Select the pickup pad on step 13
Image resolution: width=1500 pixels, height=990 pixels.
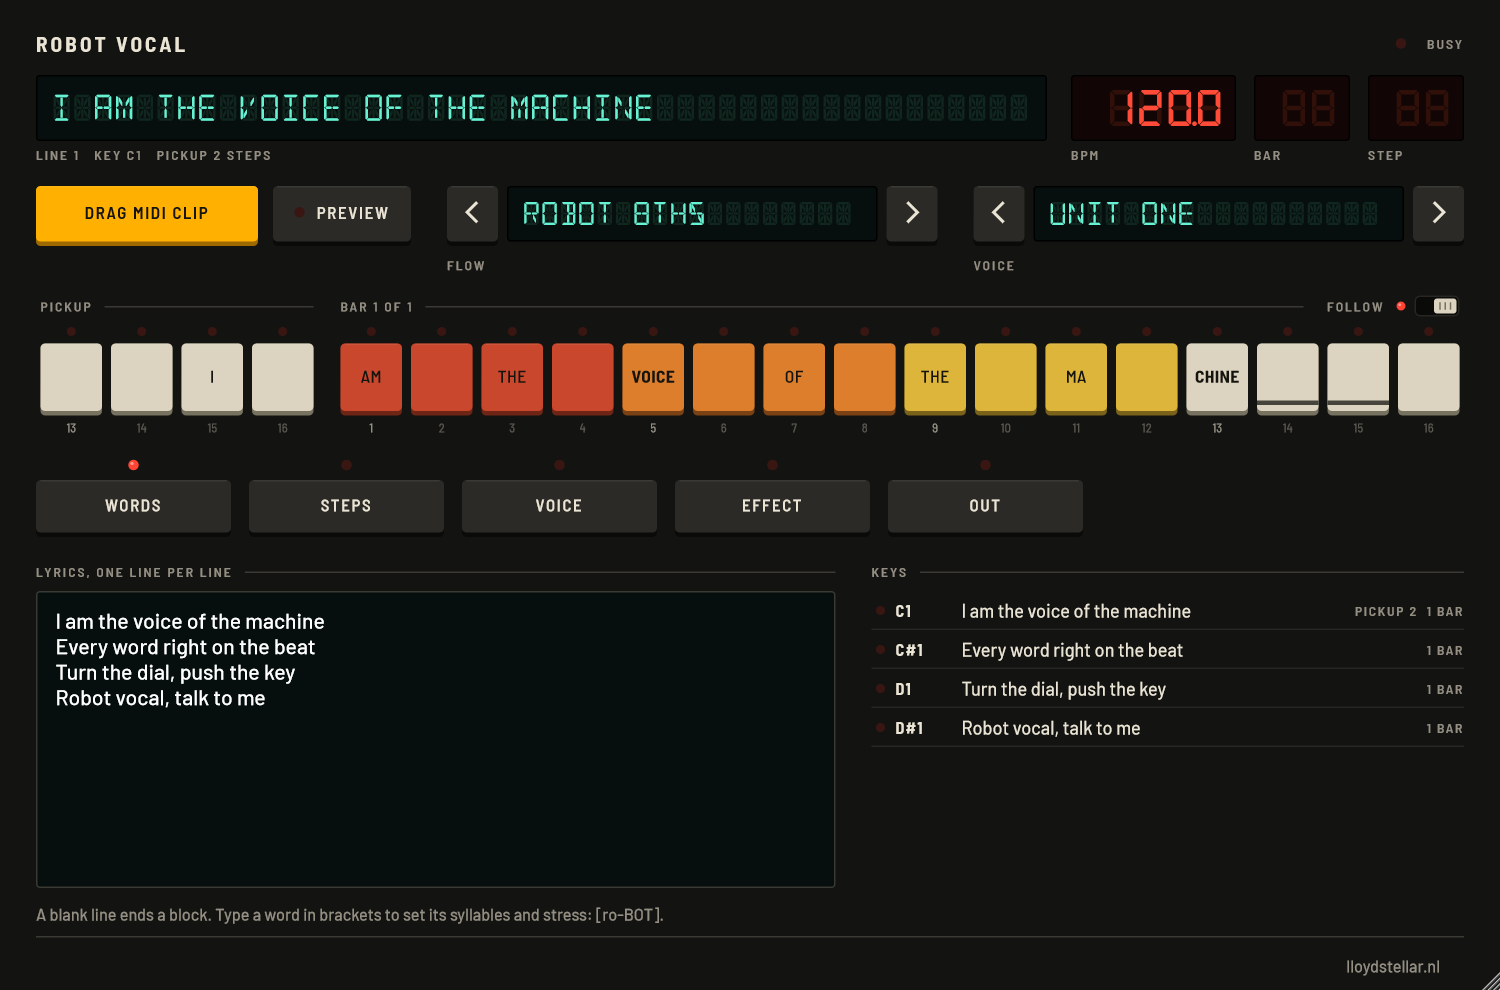[71, 378]
